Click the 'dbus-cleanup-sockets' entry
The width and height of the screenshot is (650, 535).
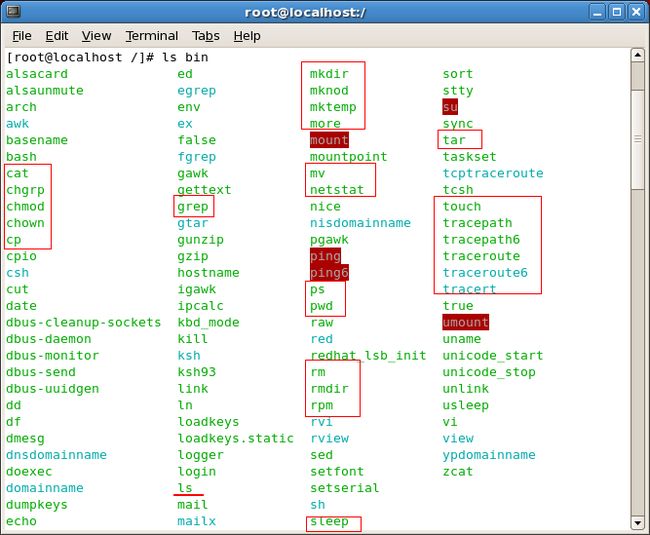[84, 322]
